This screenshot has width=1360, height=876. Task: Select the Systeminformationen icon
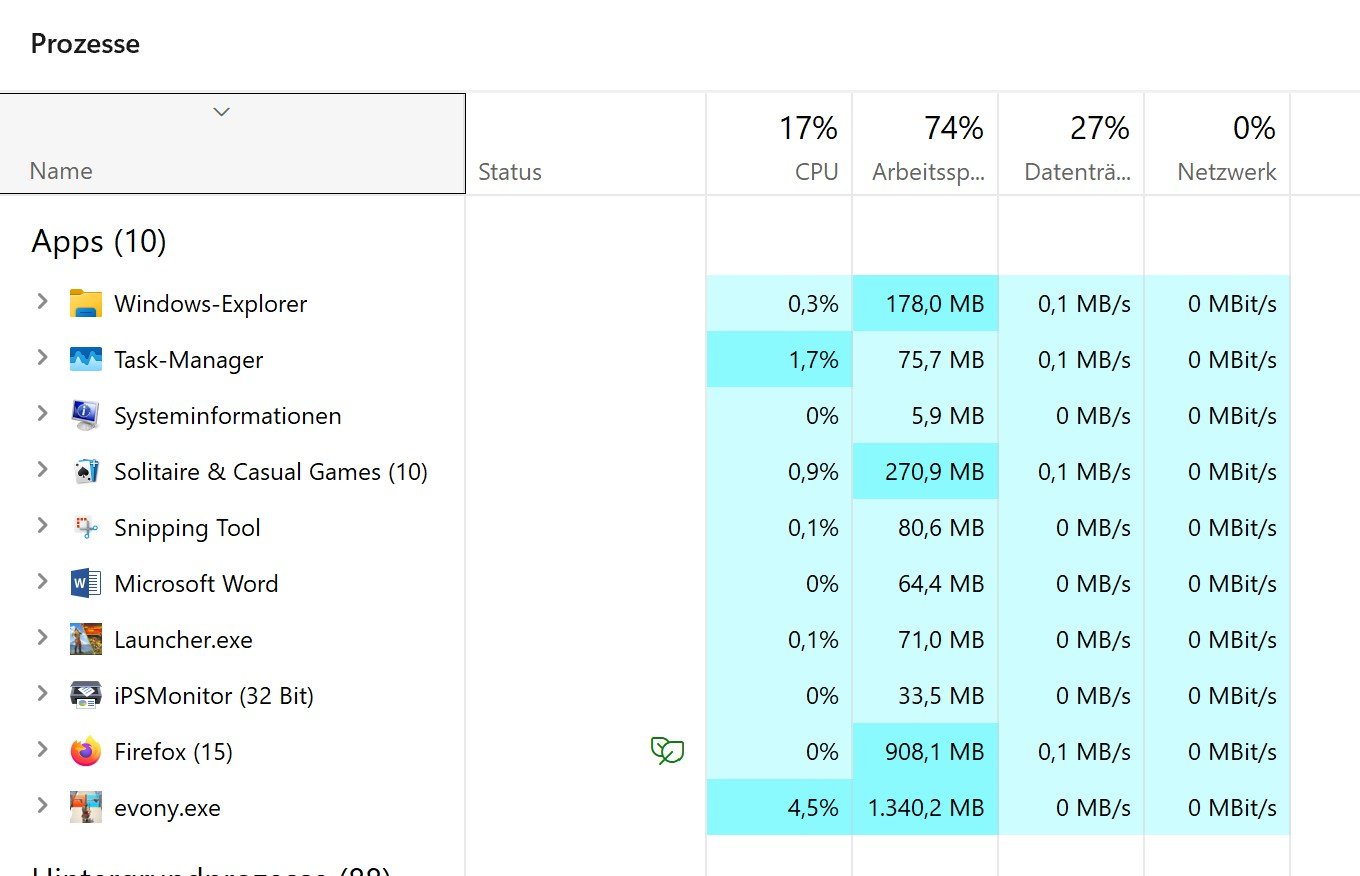(86, 415)
